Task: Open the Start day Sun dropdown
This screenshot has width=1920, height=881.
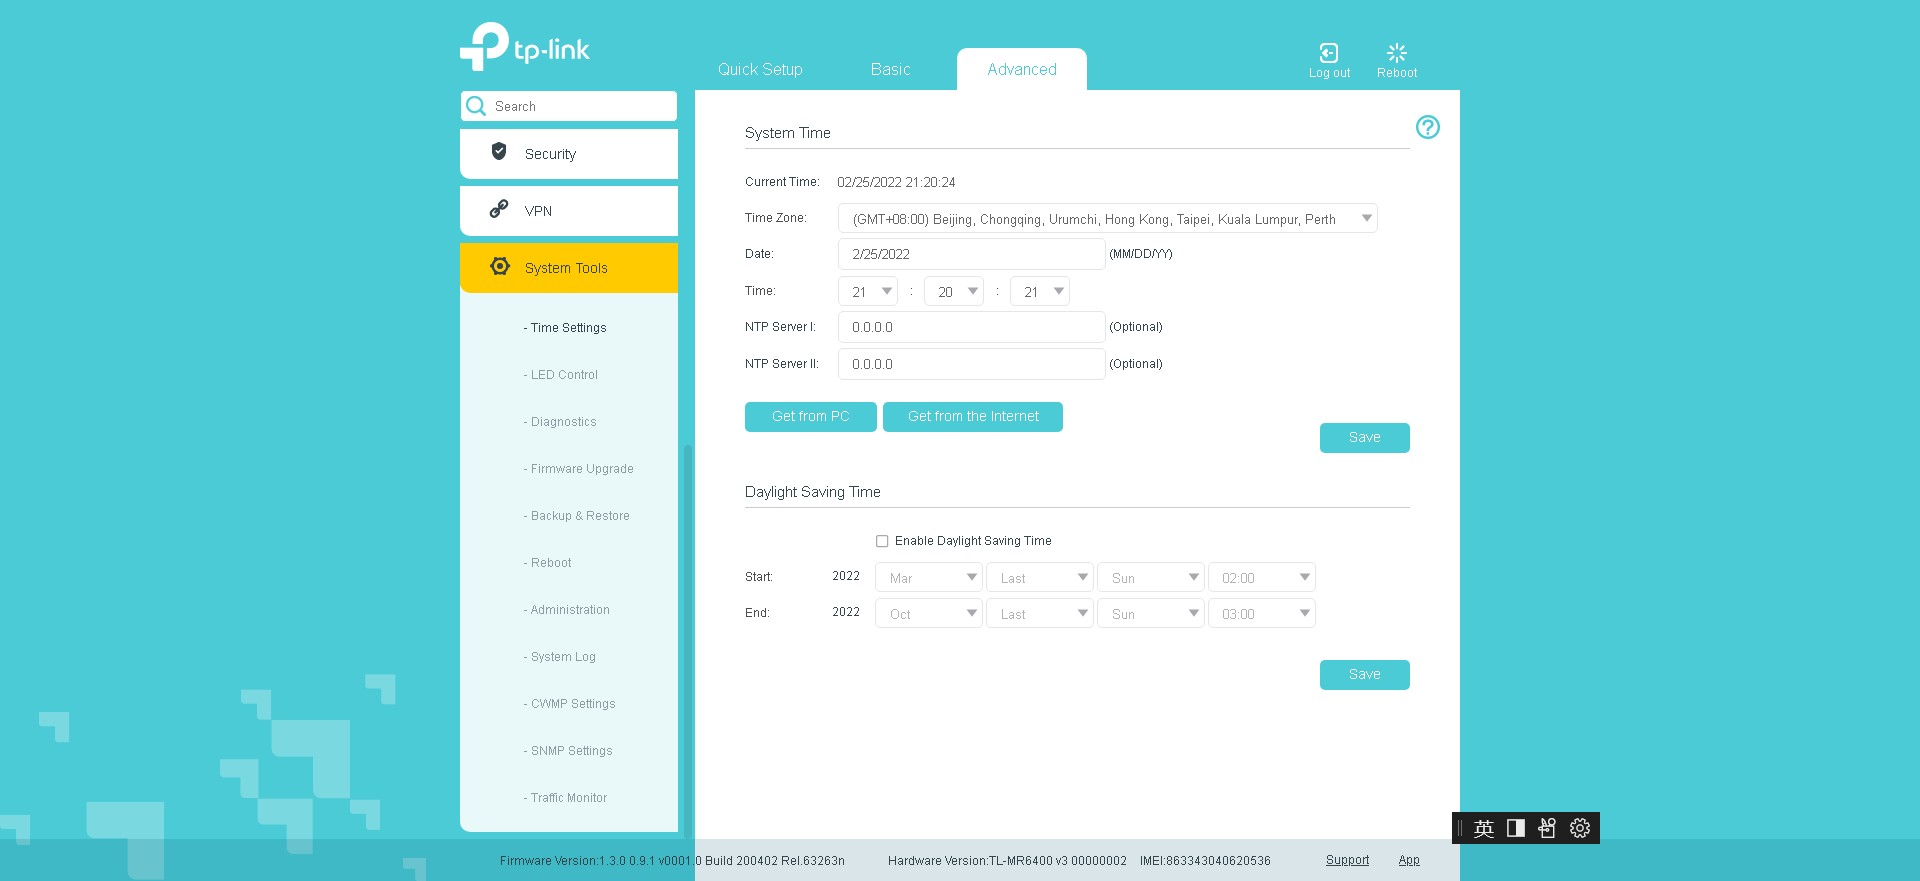Action: 1151,578
